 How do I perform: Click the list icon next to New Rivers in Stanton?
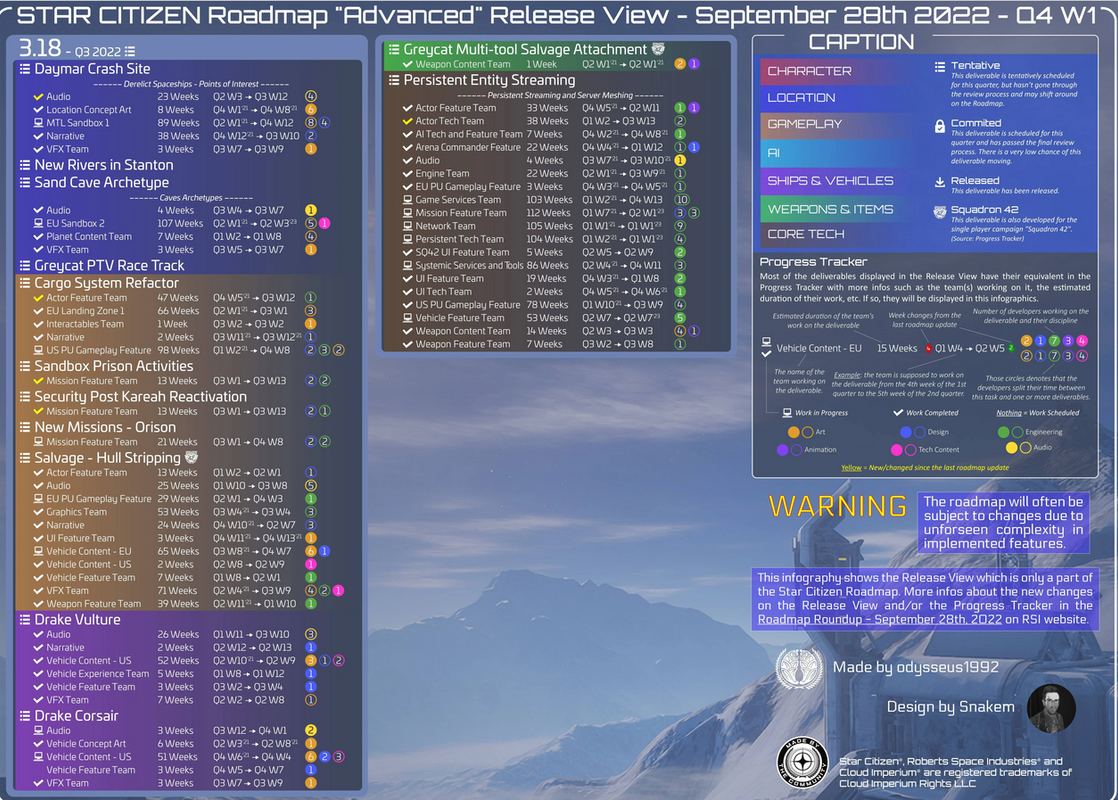coord(25,165)
